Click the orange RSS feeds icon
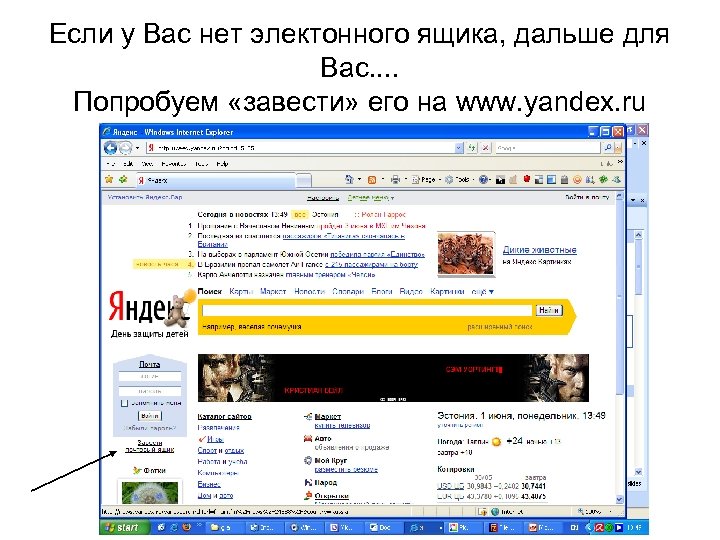 (372, 180)
